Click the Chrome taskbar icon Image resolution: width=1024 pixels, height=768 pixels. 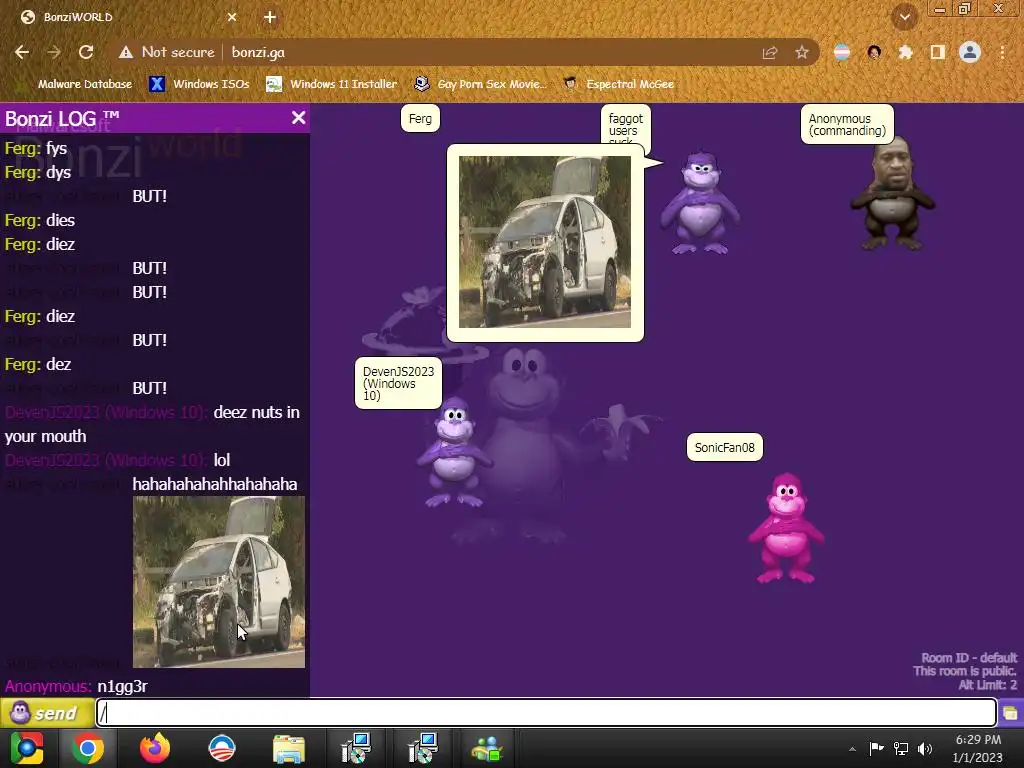88,748
